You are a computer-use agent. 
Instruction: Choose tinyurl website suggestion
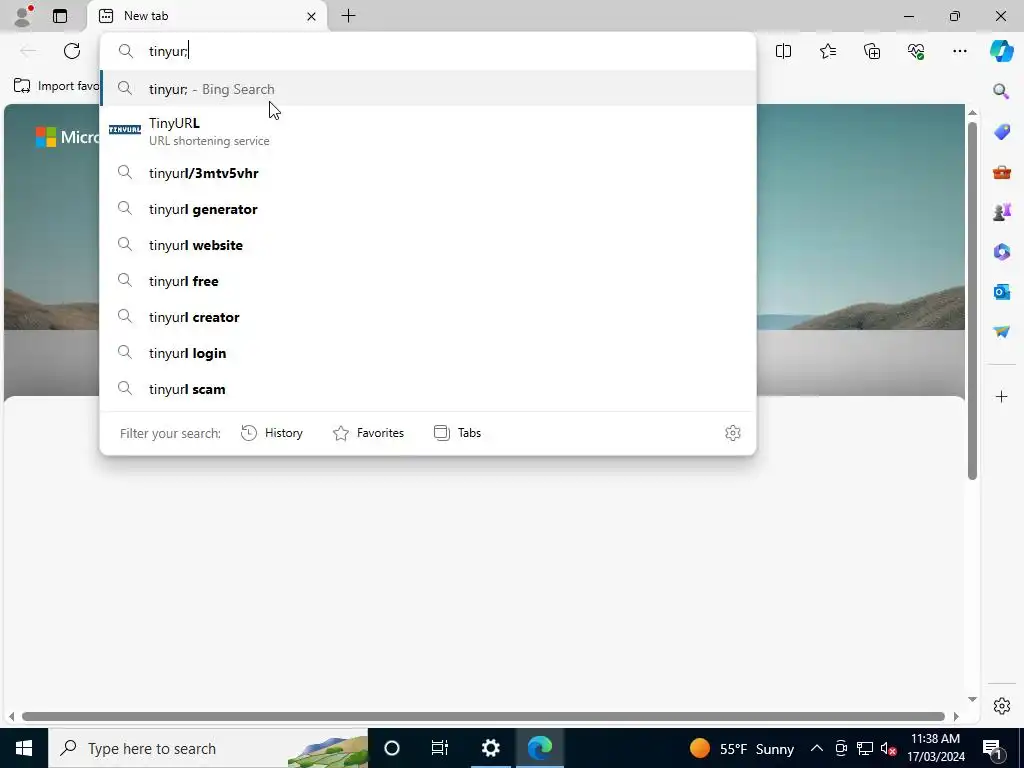(x=428, y=245)
